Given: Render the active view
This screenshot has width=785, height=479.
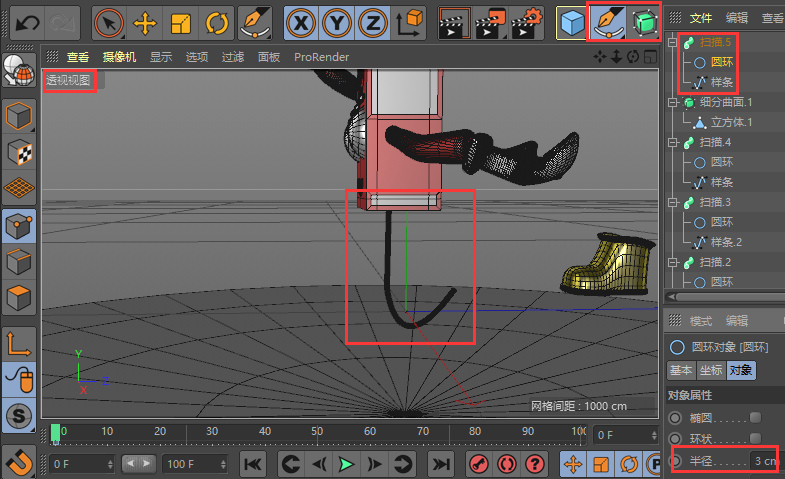Looking at the screenshot, I should tap(454, 23).
